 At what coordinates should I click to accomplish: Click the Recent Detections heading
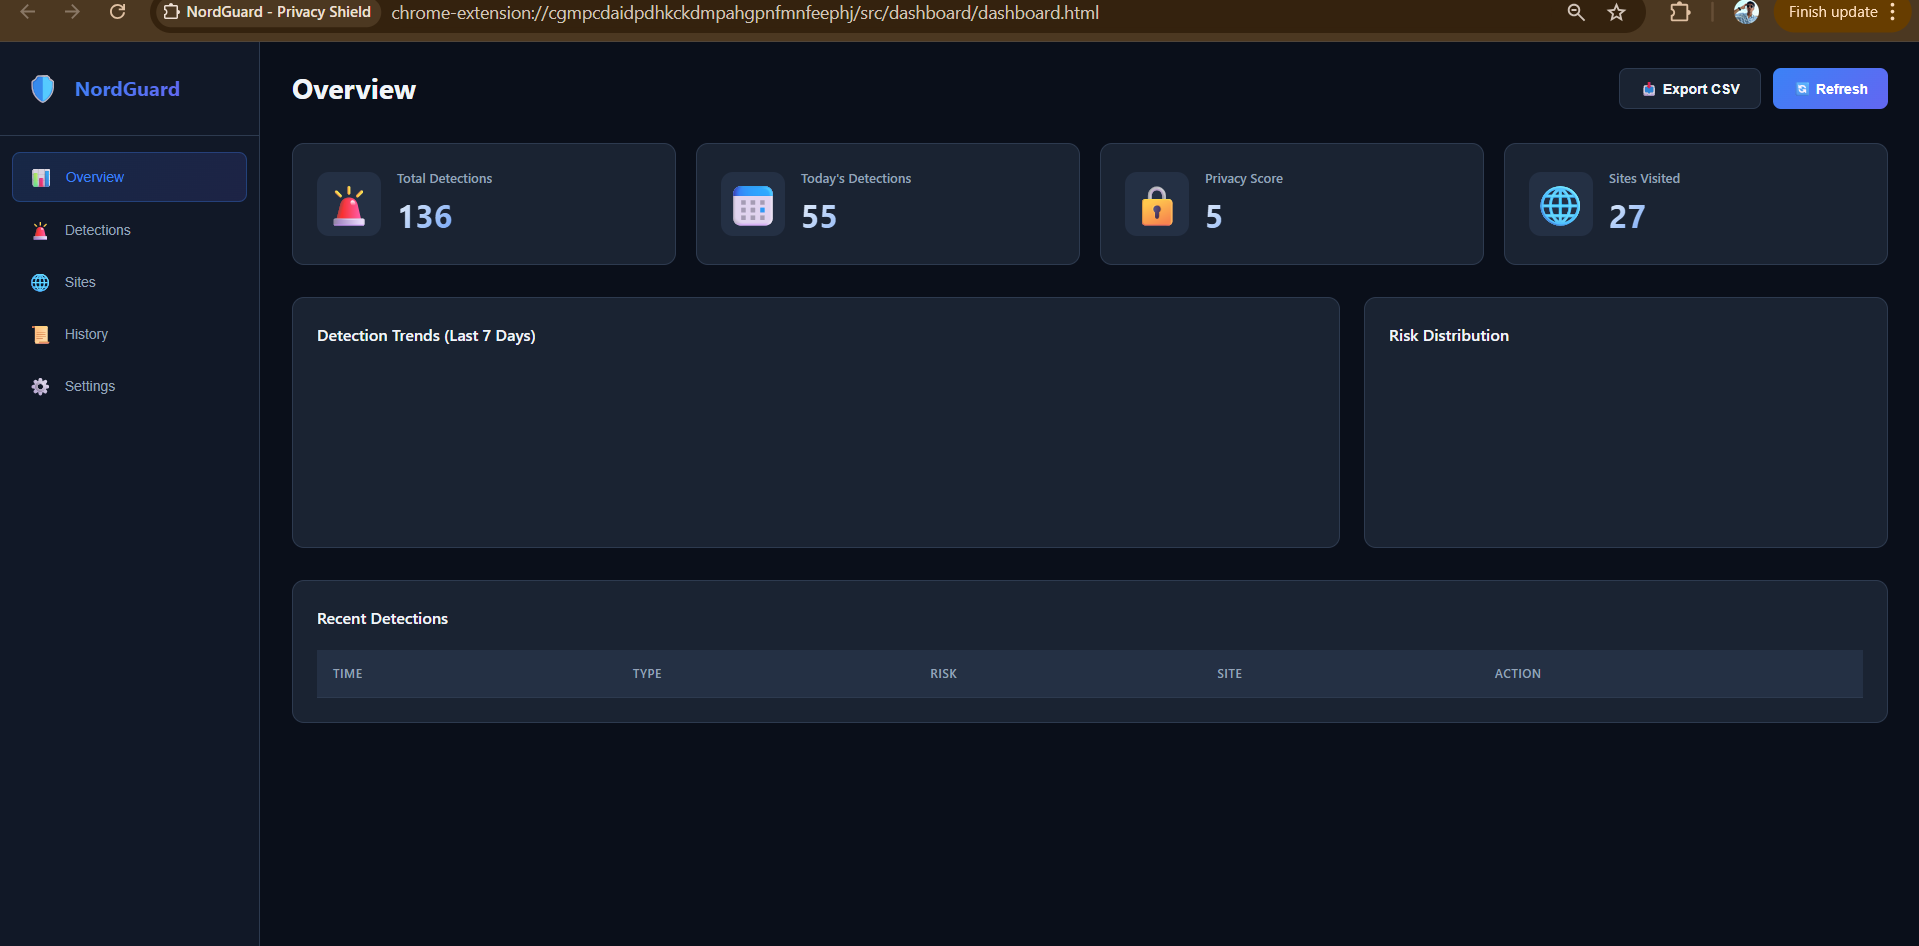[x=382, y=619]
